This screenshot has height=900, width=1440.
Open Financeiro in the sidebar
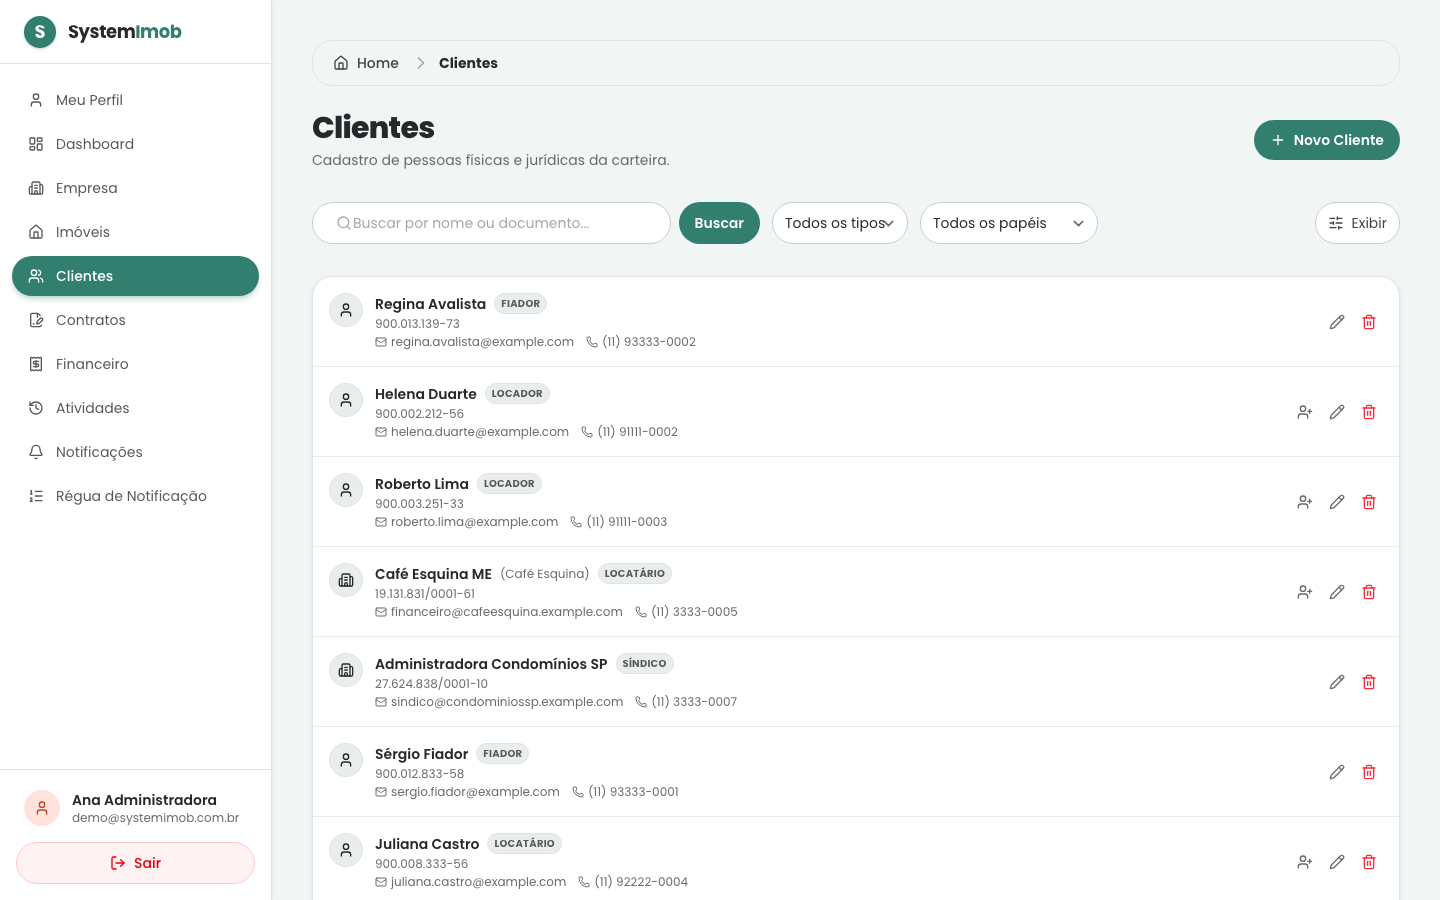[x=135, y=364]
